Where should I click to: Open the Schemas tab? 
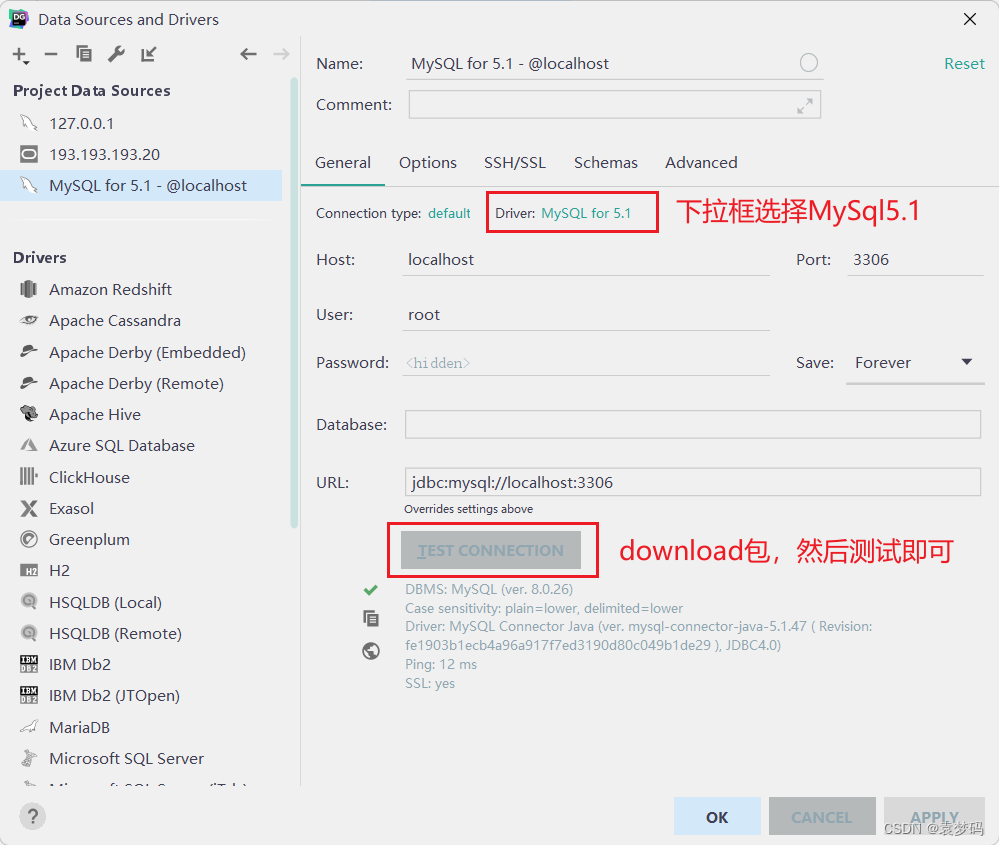pos(605,162)
